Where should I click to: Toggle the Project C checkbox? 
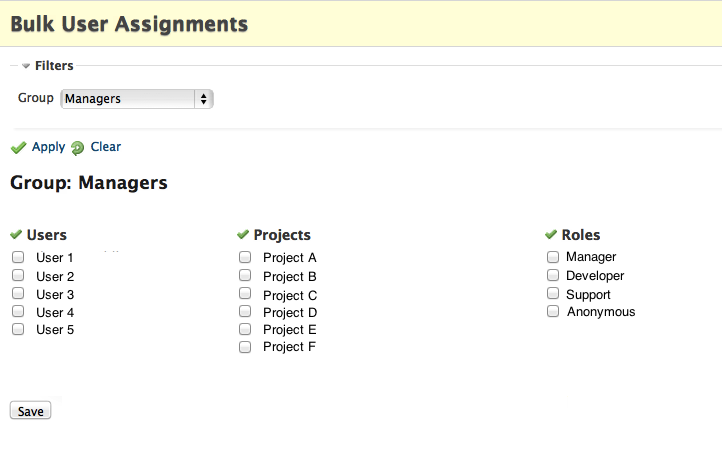pyautogui.click(x=245, y=293)
